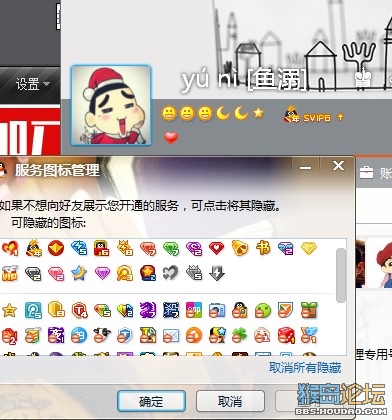Select the winged VIP service icon
Viewport: 392px width, 420px height.
click(10, 273)
